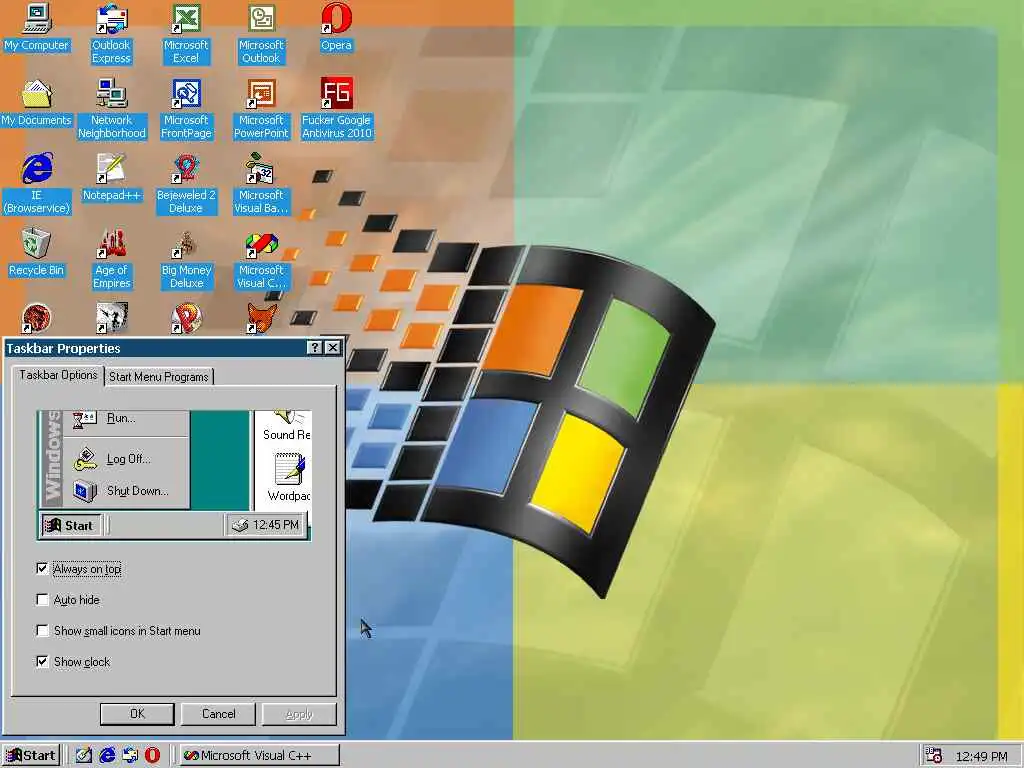Click the Outlook Express quick launch icon
Image resolution: width=1024 pixels, height=768 pixels.
point(129,756)
